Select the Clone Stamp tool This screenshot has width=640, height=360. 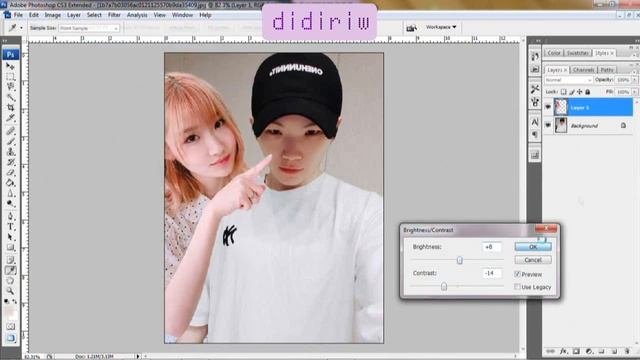coord(10,152)
